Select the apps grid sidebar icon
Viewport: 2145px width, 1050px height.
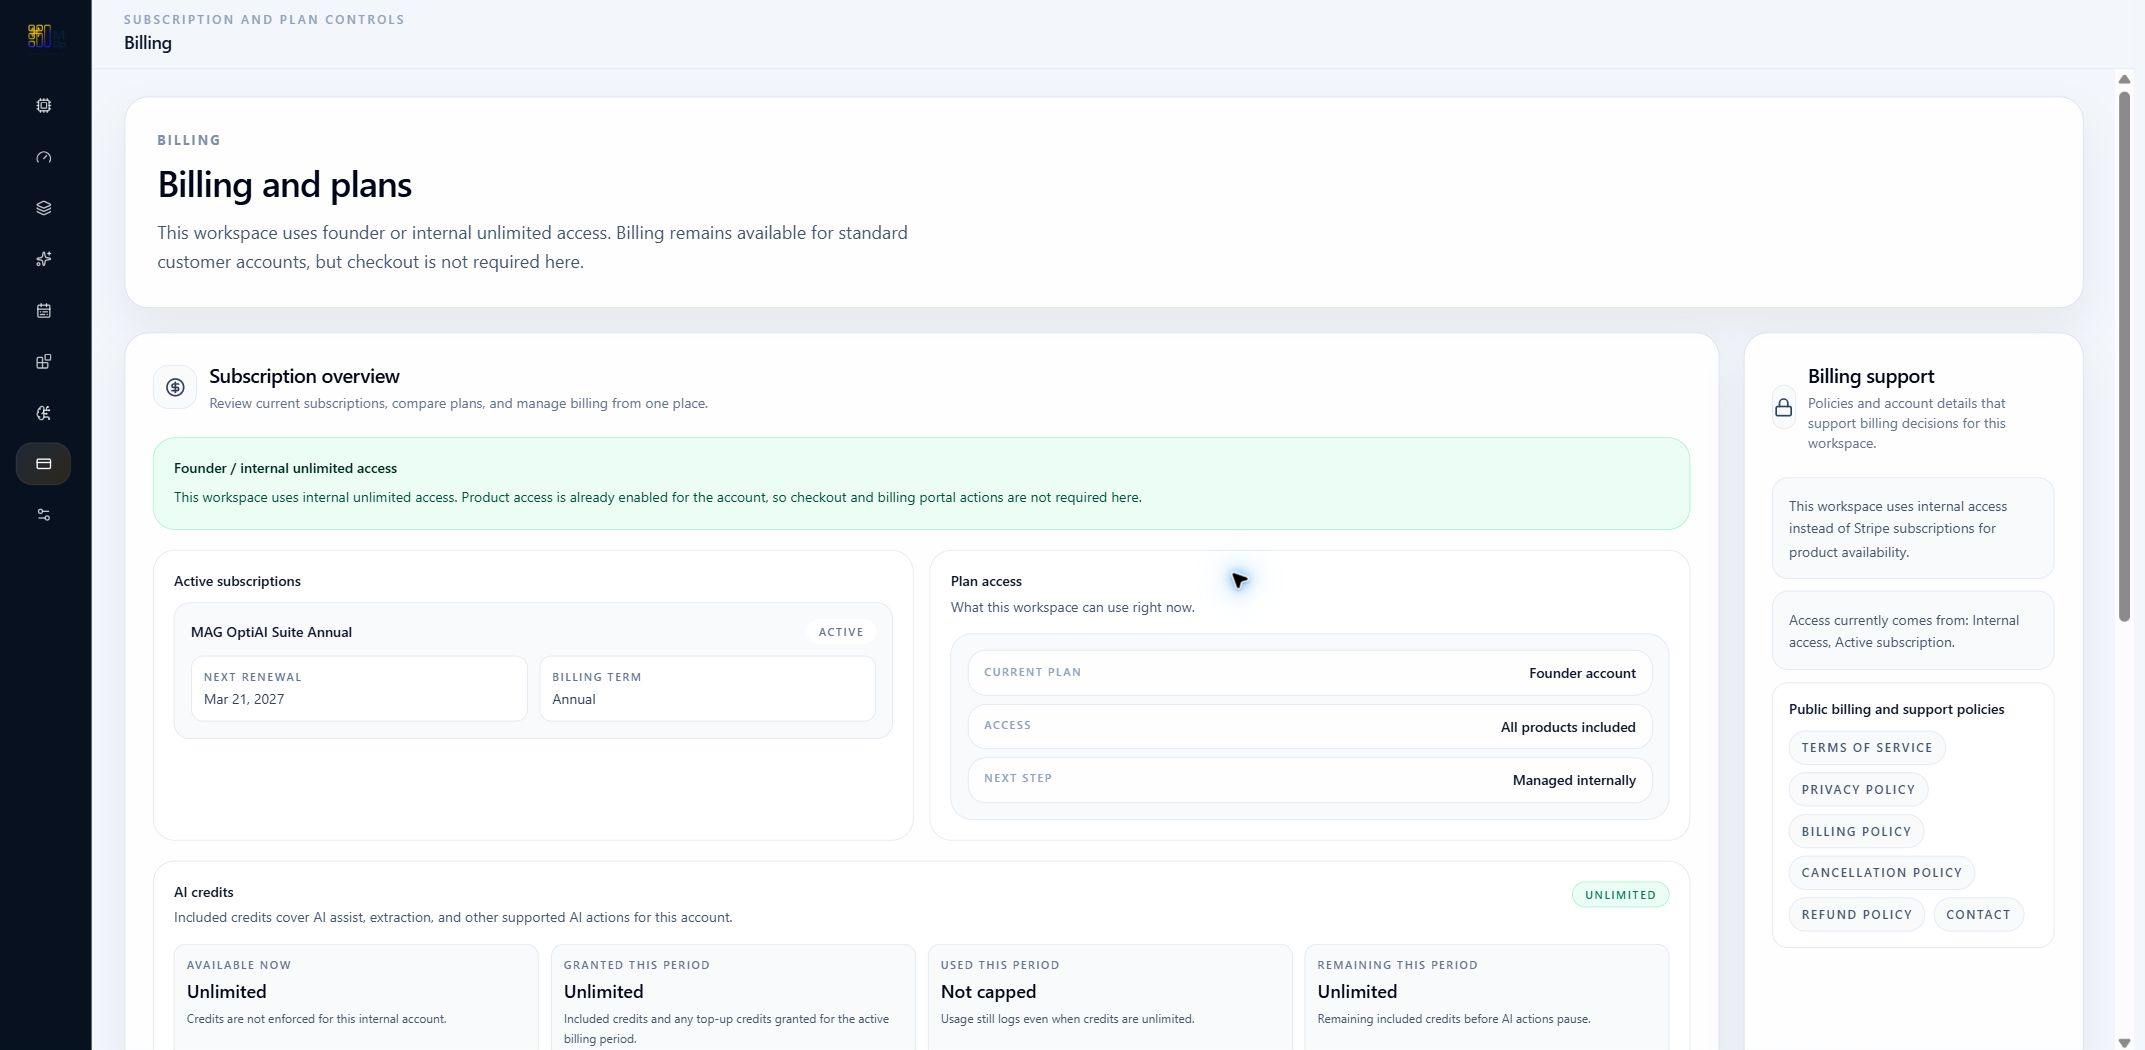(43, 361)
